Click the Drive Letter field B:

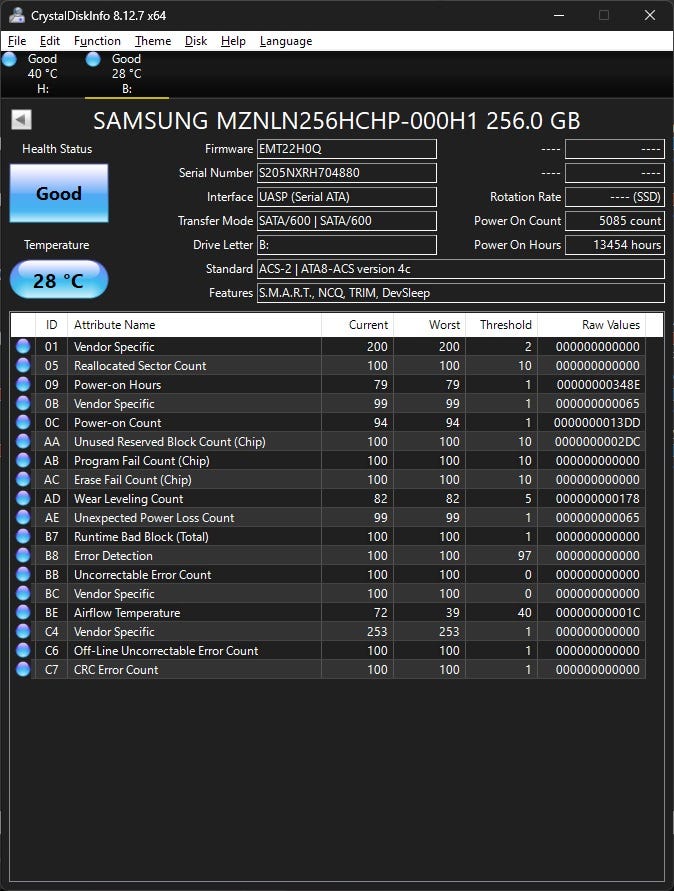pos(347,245)
